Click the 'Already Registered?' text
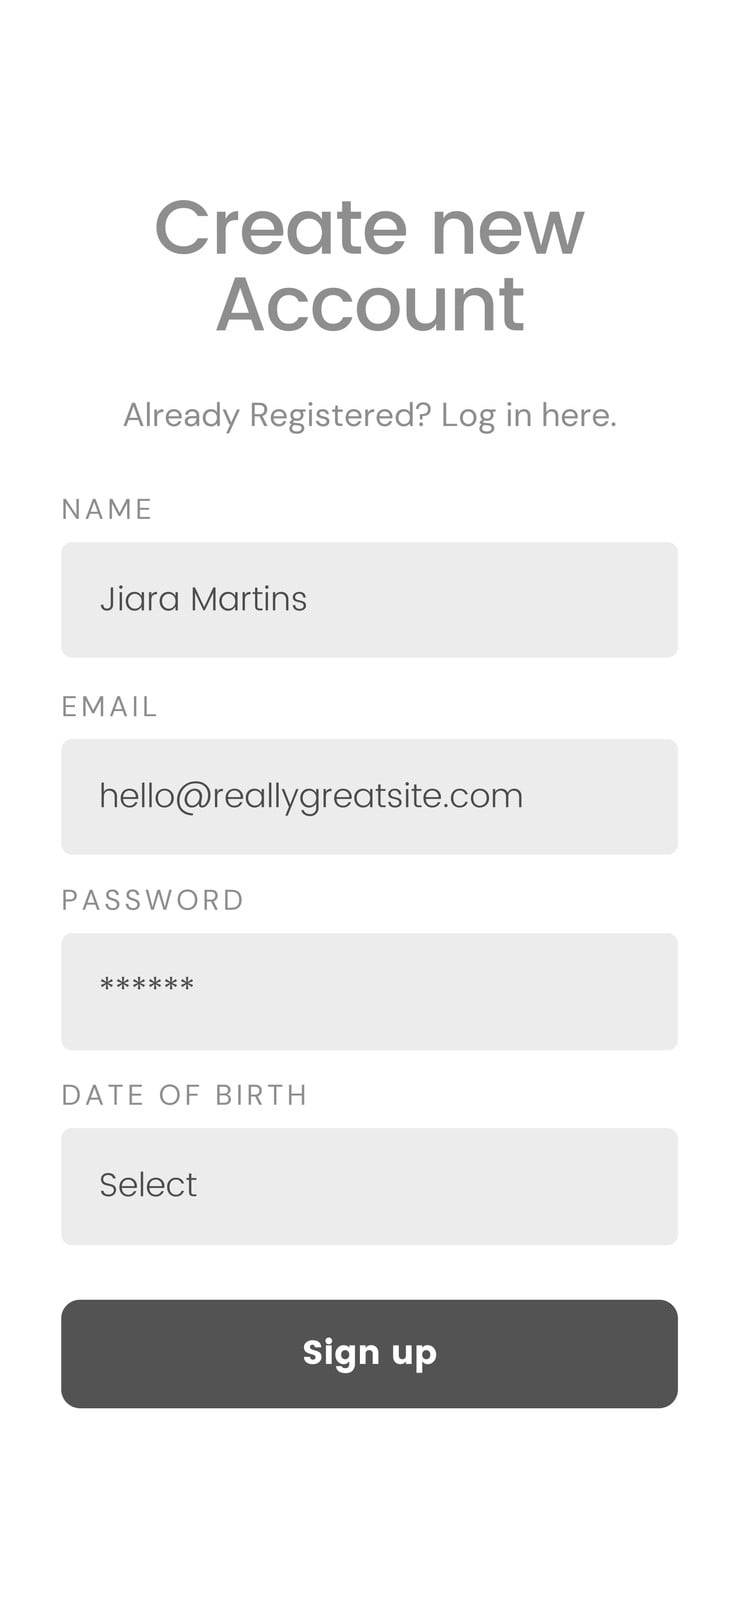Image resolution: width=739 pixels, height=1600 pixels. click(x=277, y=415)
